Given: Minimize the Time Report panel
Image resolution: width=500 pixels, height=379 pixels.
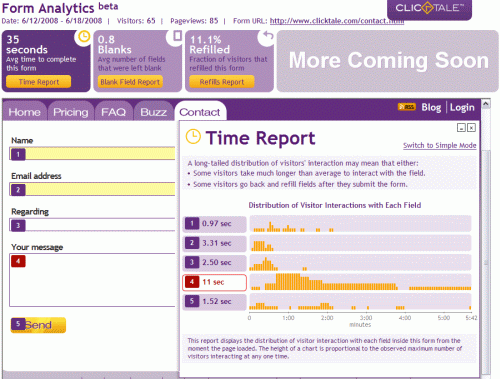Looking at the screenshot, I should click(x=461, y=128).
